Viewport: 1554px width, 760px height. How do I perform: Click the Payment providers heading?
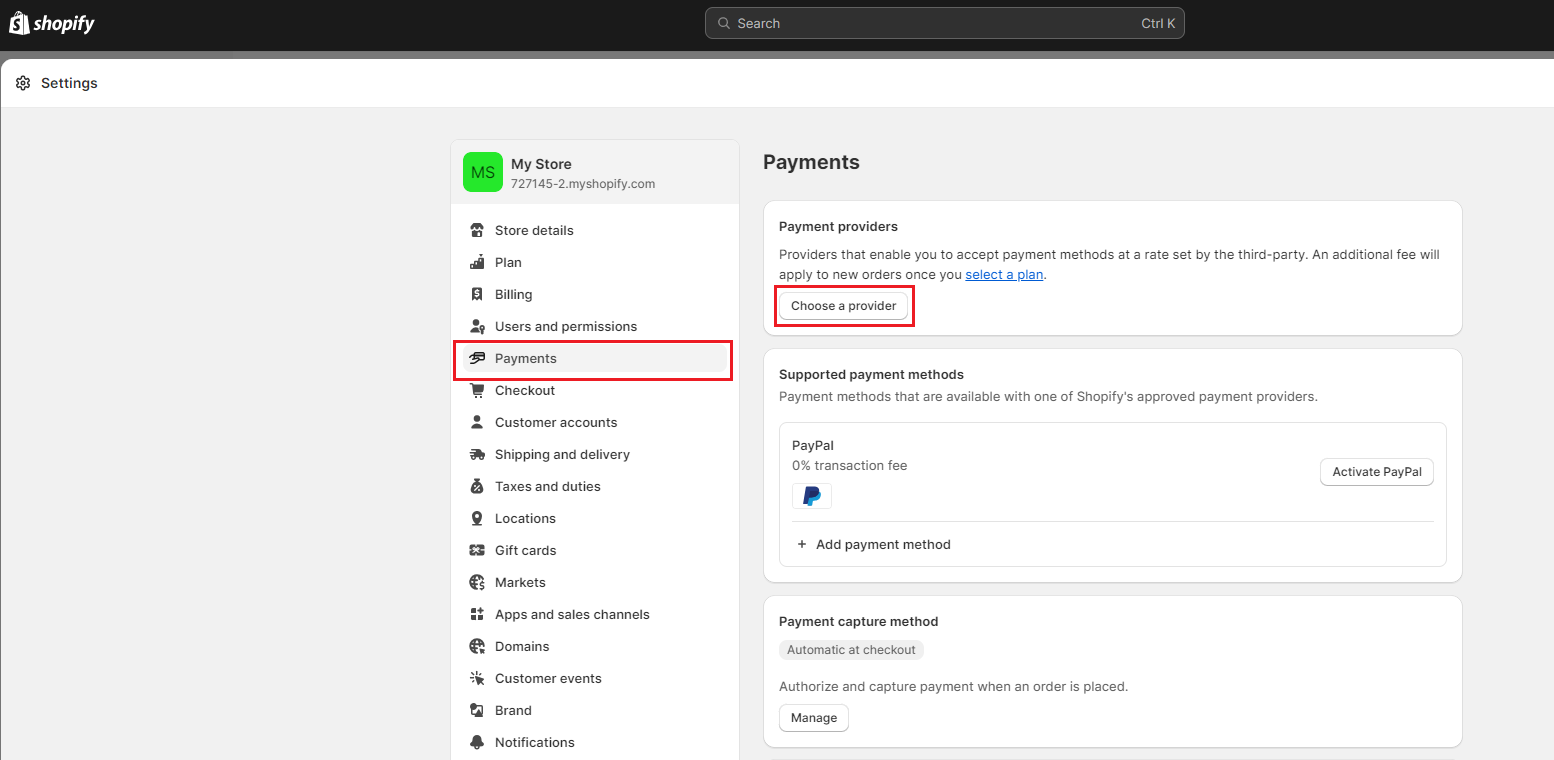pos(838,226)
